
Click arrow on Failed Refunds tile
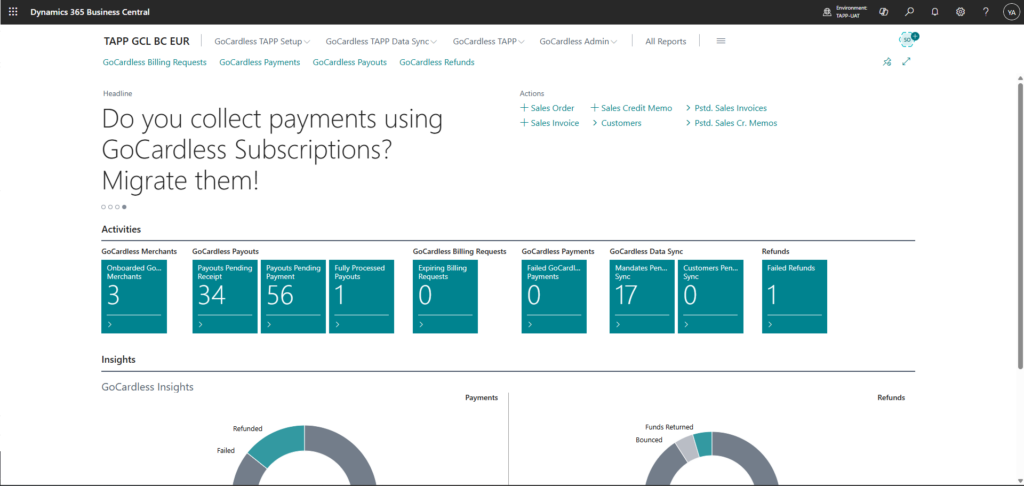771,325
